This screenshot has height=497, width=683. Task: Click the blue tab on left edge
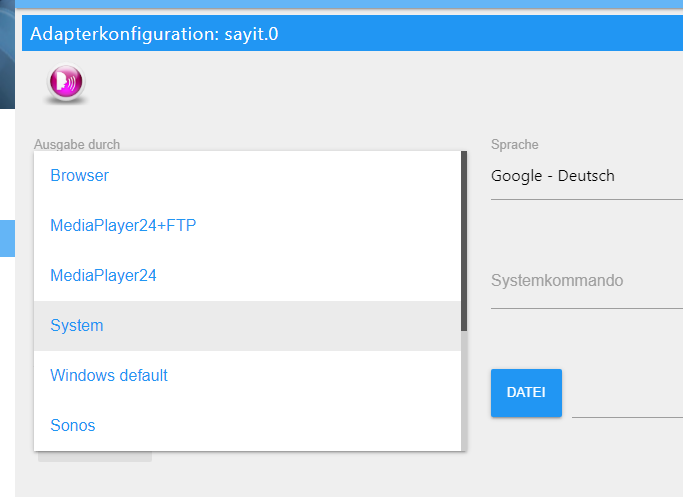tap(7, 238)
